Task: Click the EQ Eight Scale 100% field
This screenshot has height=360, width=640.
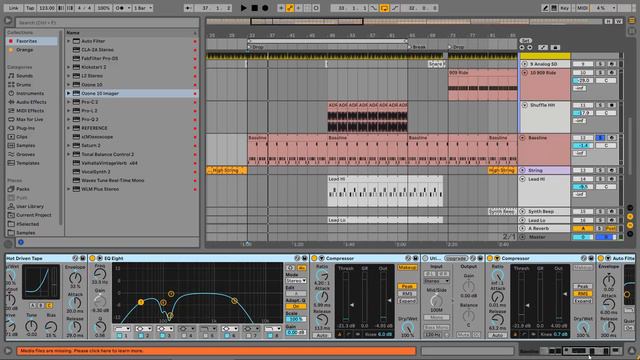Action: (x=296, y=319)
